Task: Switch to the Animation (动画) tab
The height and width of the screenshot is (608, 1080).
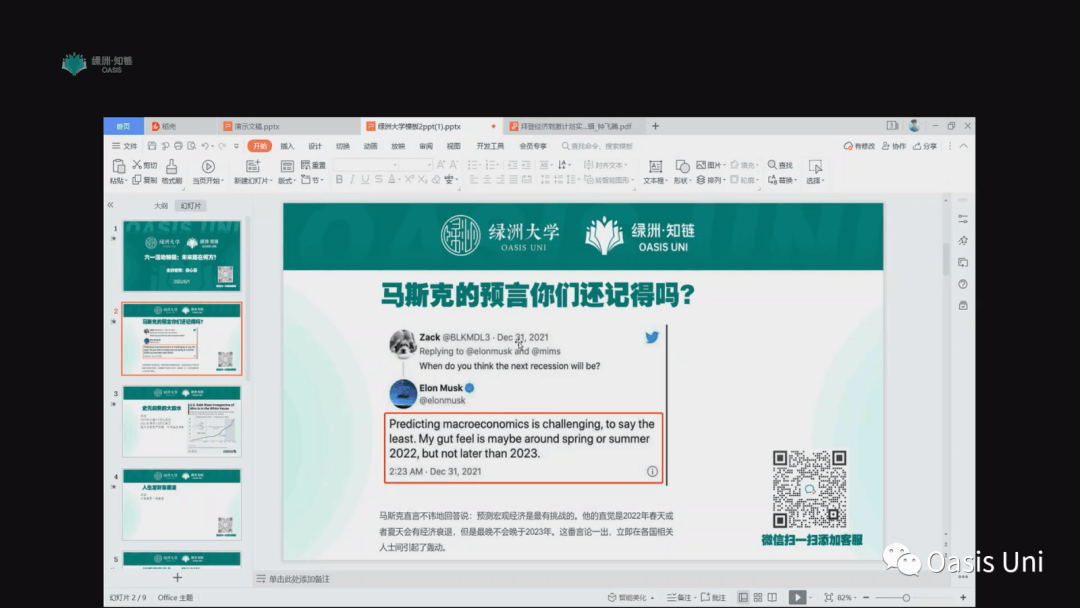Action: [371, 146]
